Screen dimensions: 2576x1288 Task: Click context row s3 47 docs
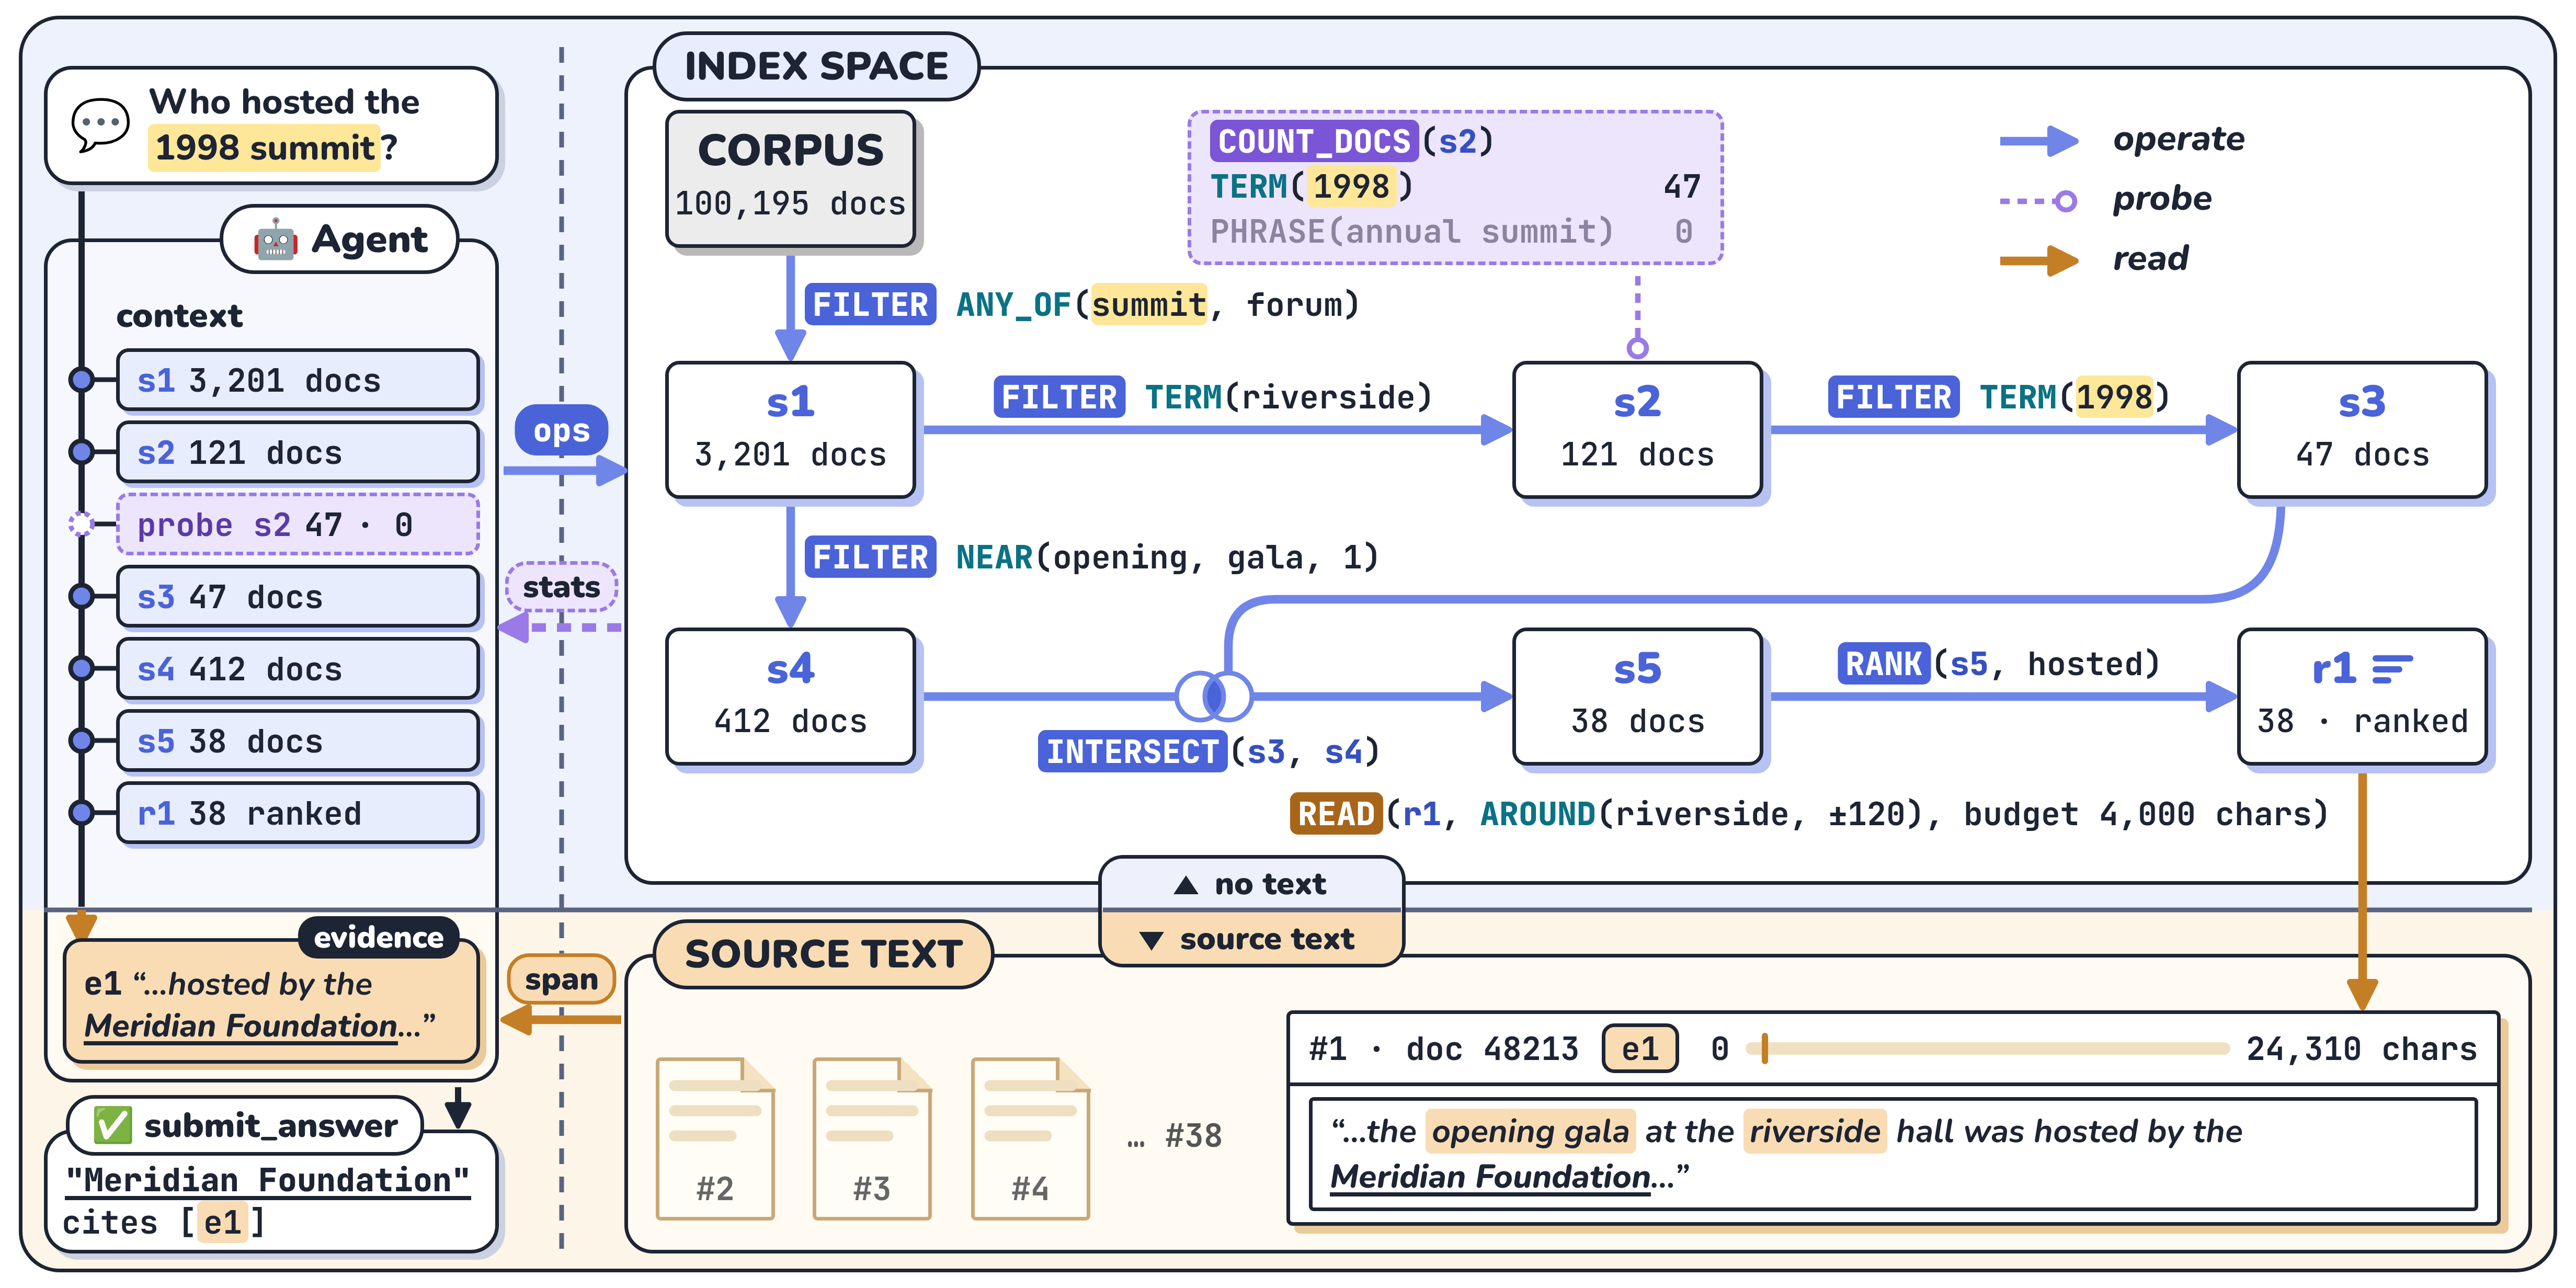point(298,597)
